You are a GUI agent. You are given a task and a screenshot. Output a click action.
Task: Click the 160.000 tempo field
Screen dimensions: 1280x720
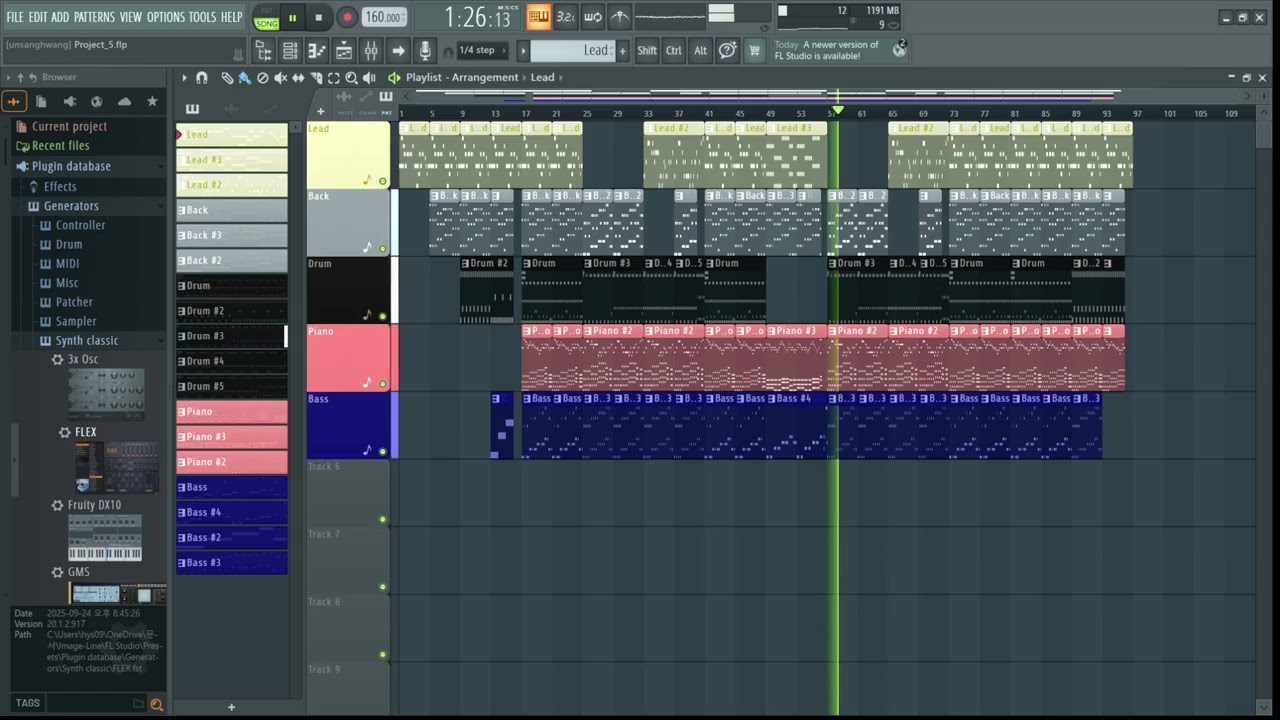click(383, 17)
